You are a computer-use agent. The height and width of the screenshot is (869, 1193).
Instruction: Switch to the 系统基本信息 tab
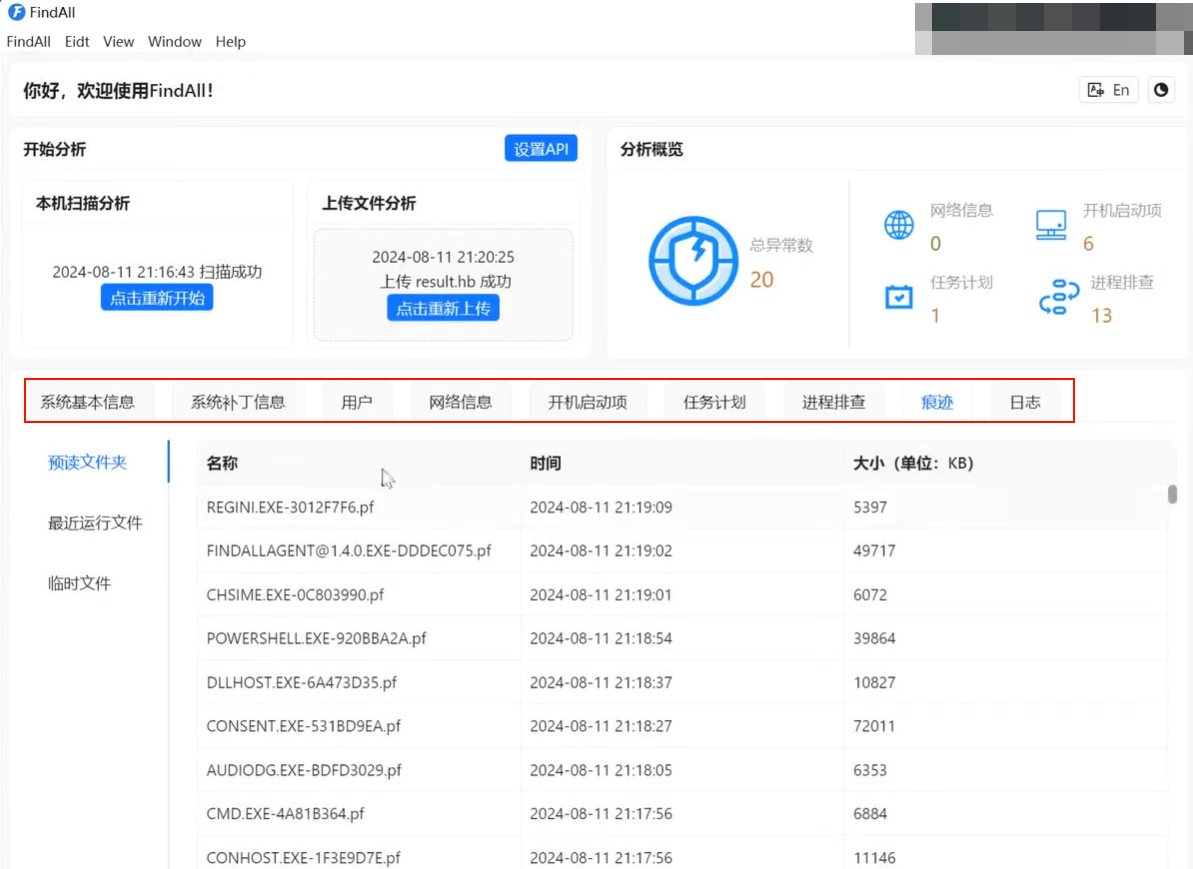tap(87, 402)
